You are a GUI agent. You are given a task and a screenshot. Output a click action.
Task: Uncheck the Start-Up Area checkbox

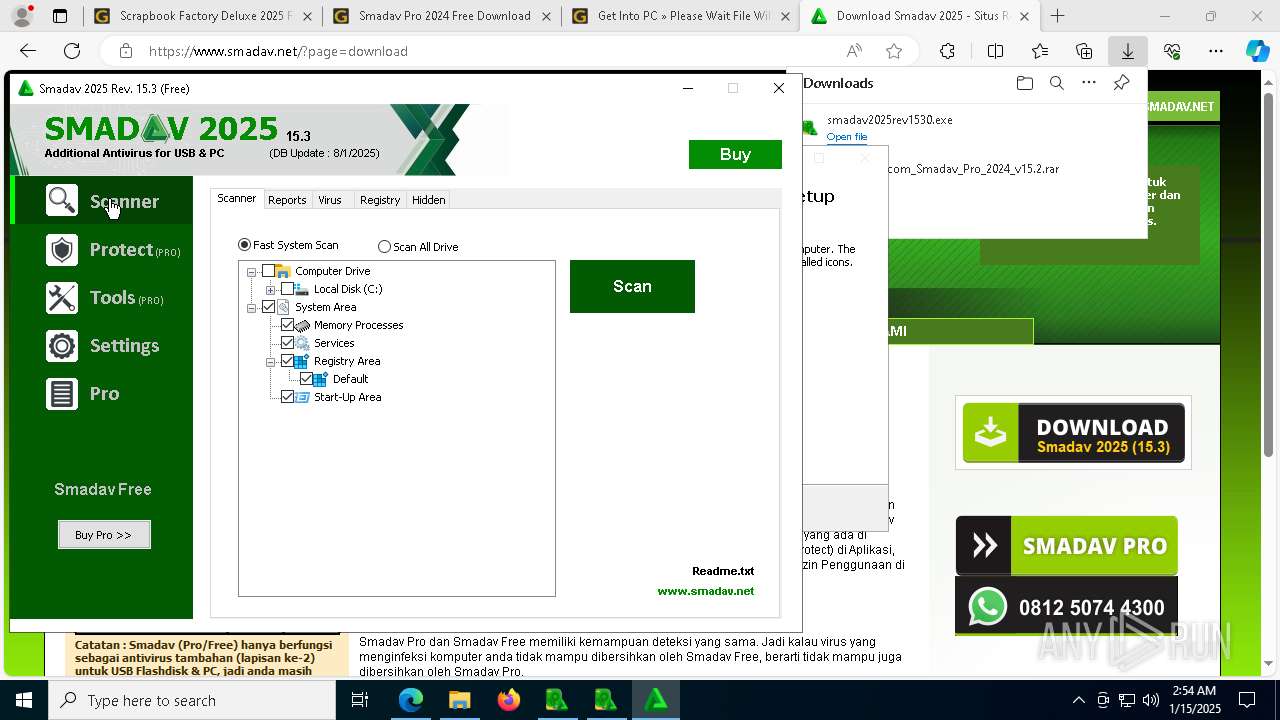point(287,397)
